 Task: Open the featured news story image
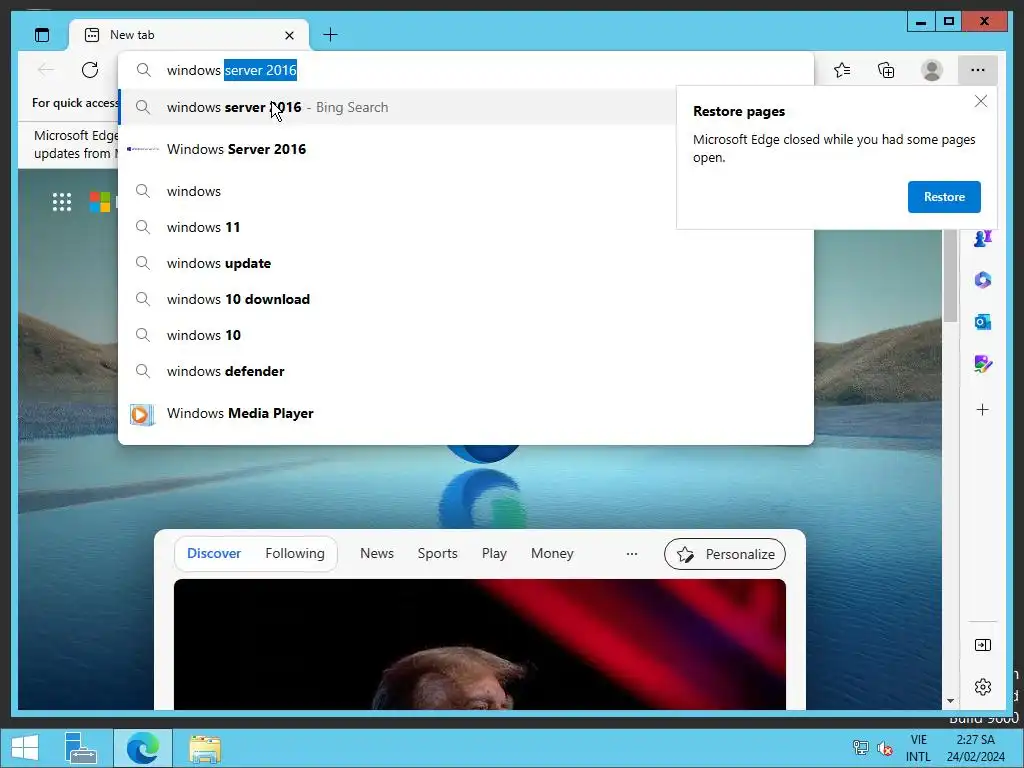coord(480,645)
